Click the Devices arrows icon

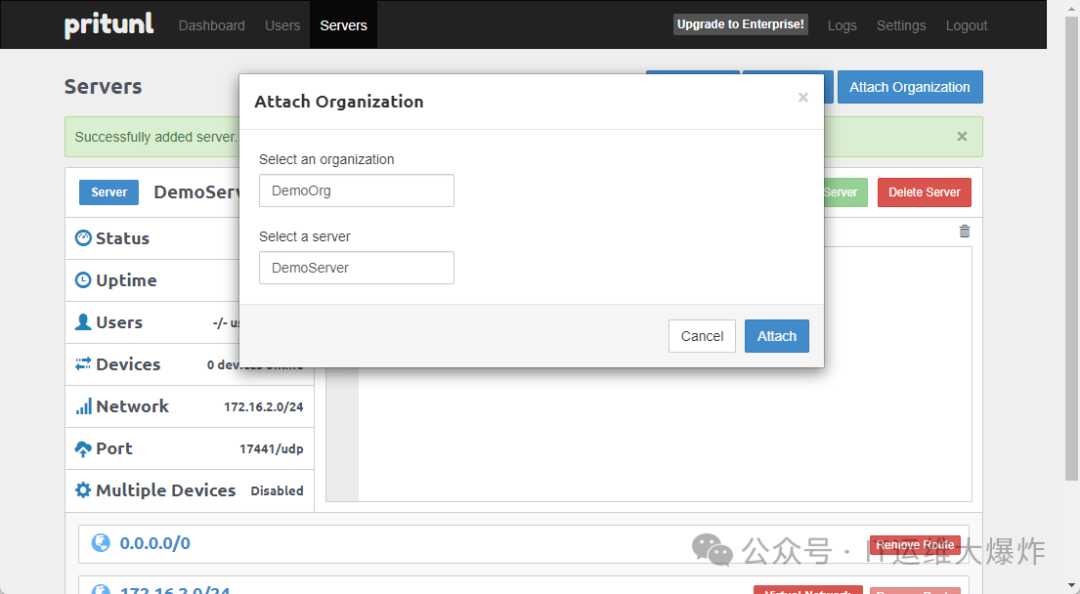pos(83,364)
